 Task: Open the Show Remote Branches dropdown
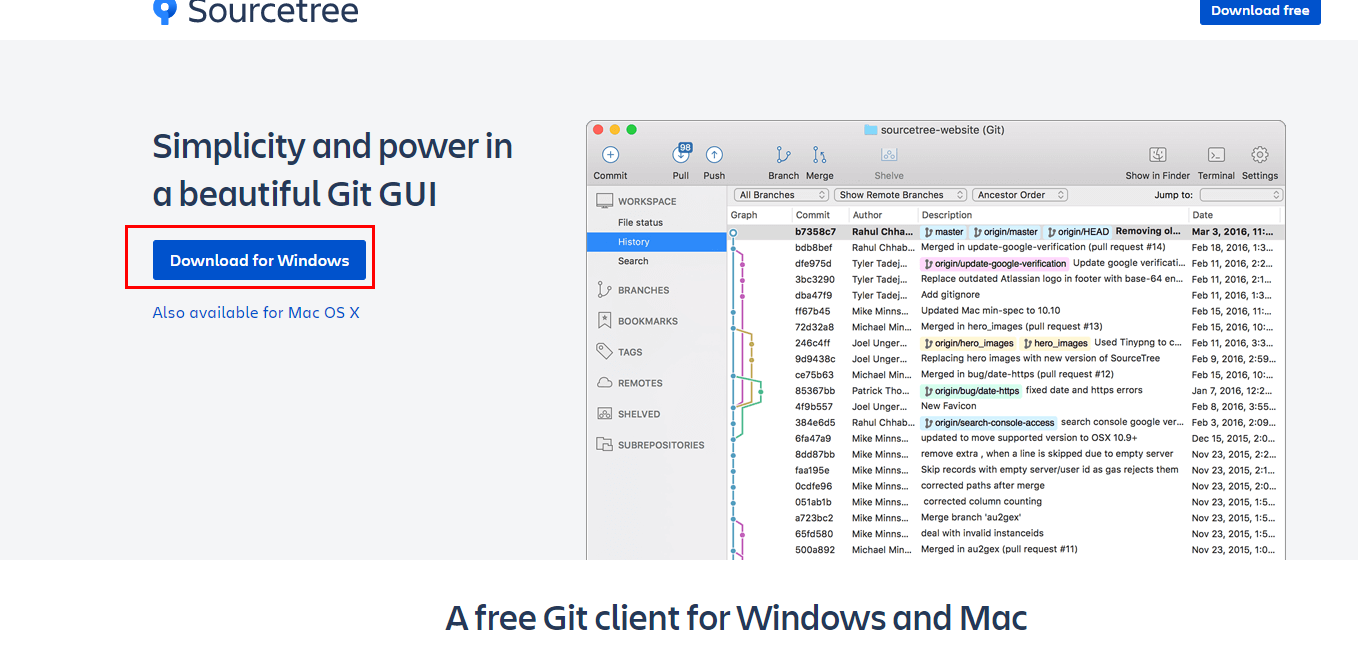(901, 195)
